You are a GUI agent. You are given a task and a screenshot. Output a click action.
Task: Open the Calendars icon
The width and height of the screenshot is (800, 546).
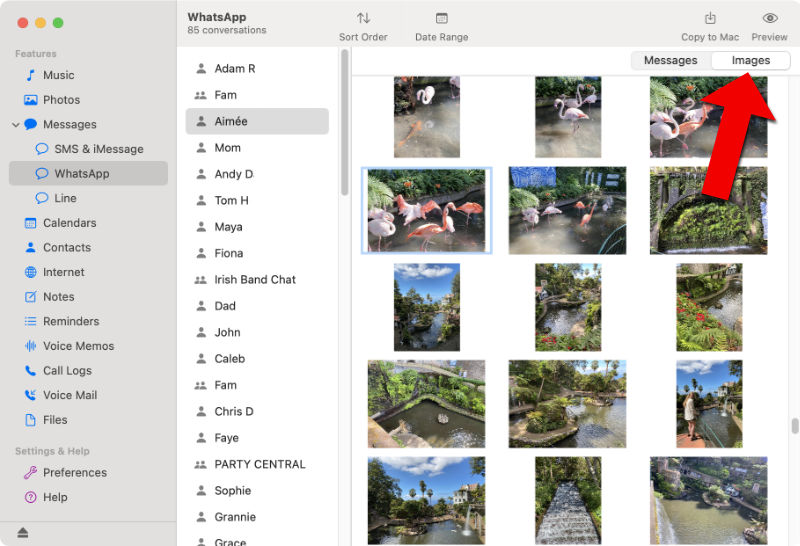tap(31, 223)
